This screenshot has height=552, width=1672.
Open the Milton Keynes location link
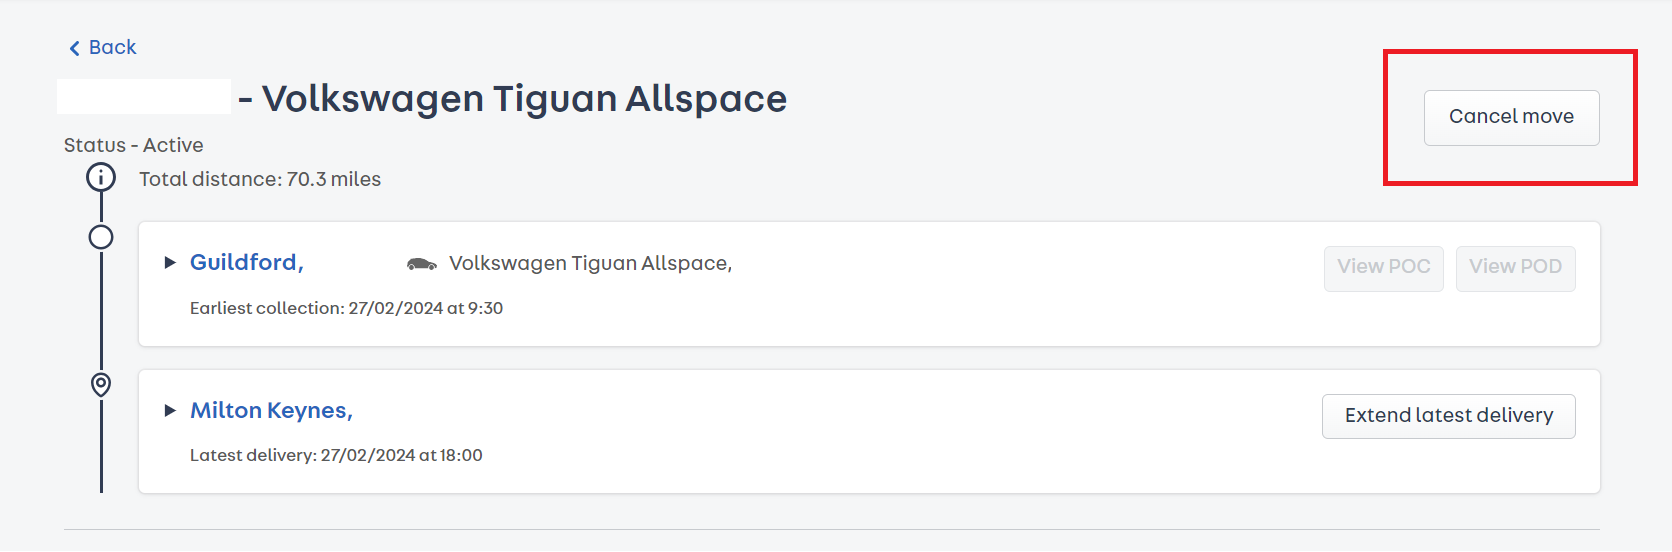[272, 410]
